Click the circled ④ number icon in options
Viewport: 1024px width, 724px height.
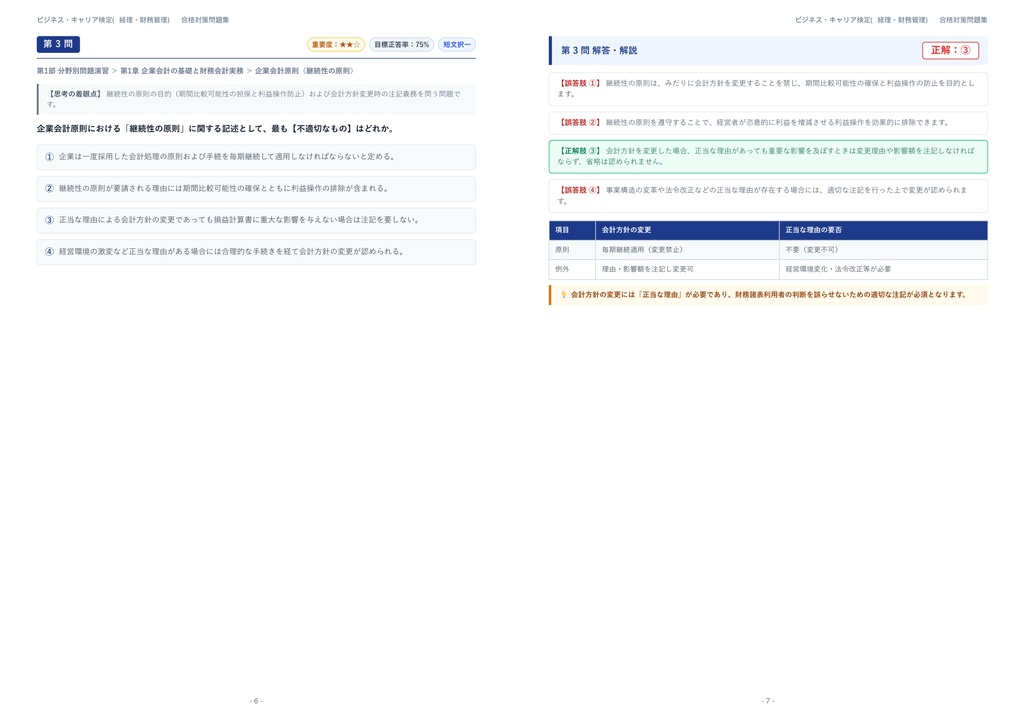[x=49, y=251]
